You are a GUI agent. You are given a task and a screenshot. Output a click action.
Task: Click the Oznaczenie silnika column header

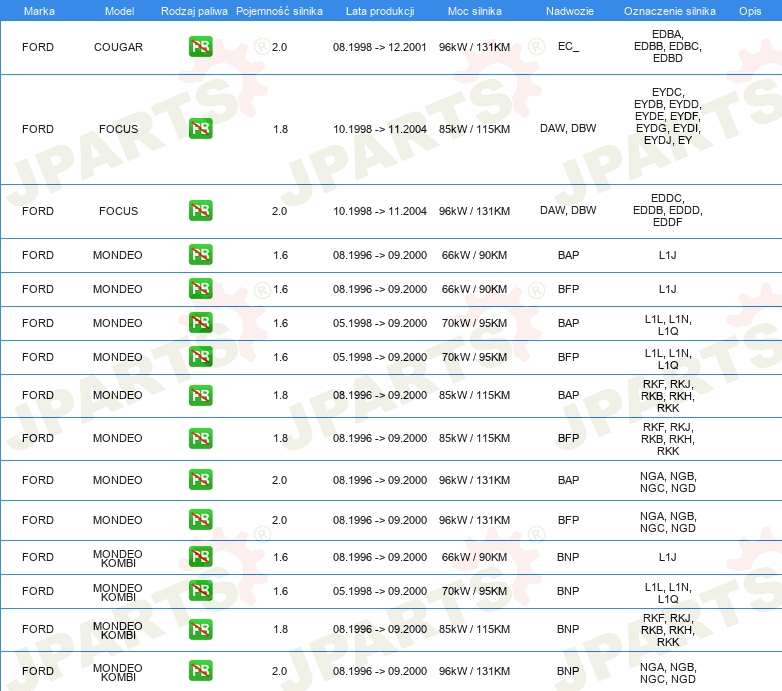click(x=668, y=10)
